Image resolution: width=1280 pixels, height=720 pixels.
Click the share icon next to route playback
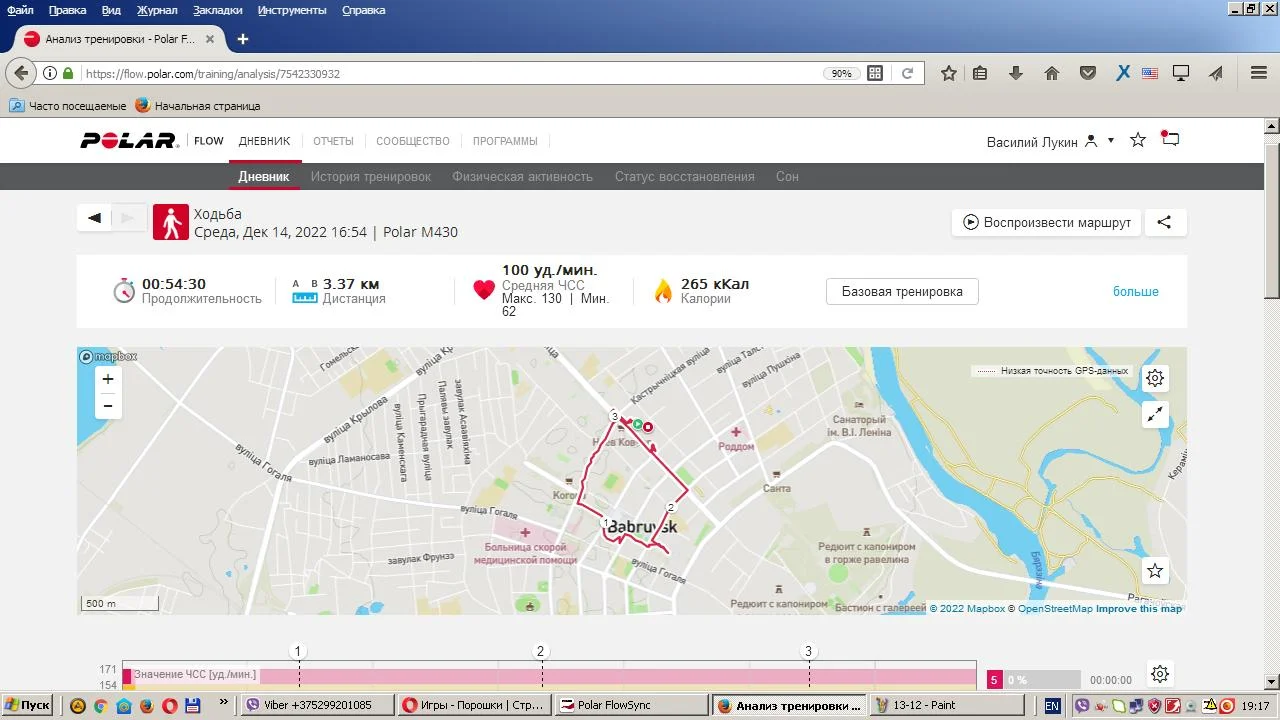tap(1164, 223)
